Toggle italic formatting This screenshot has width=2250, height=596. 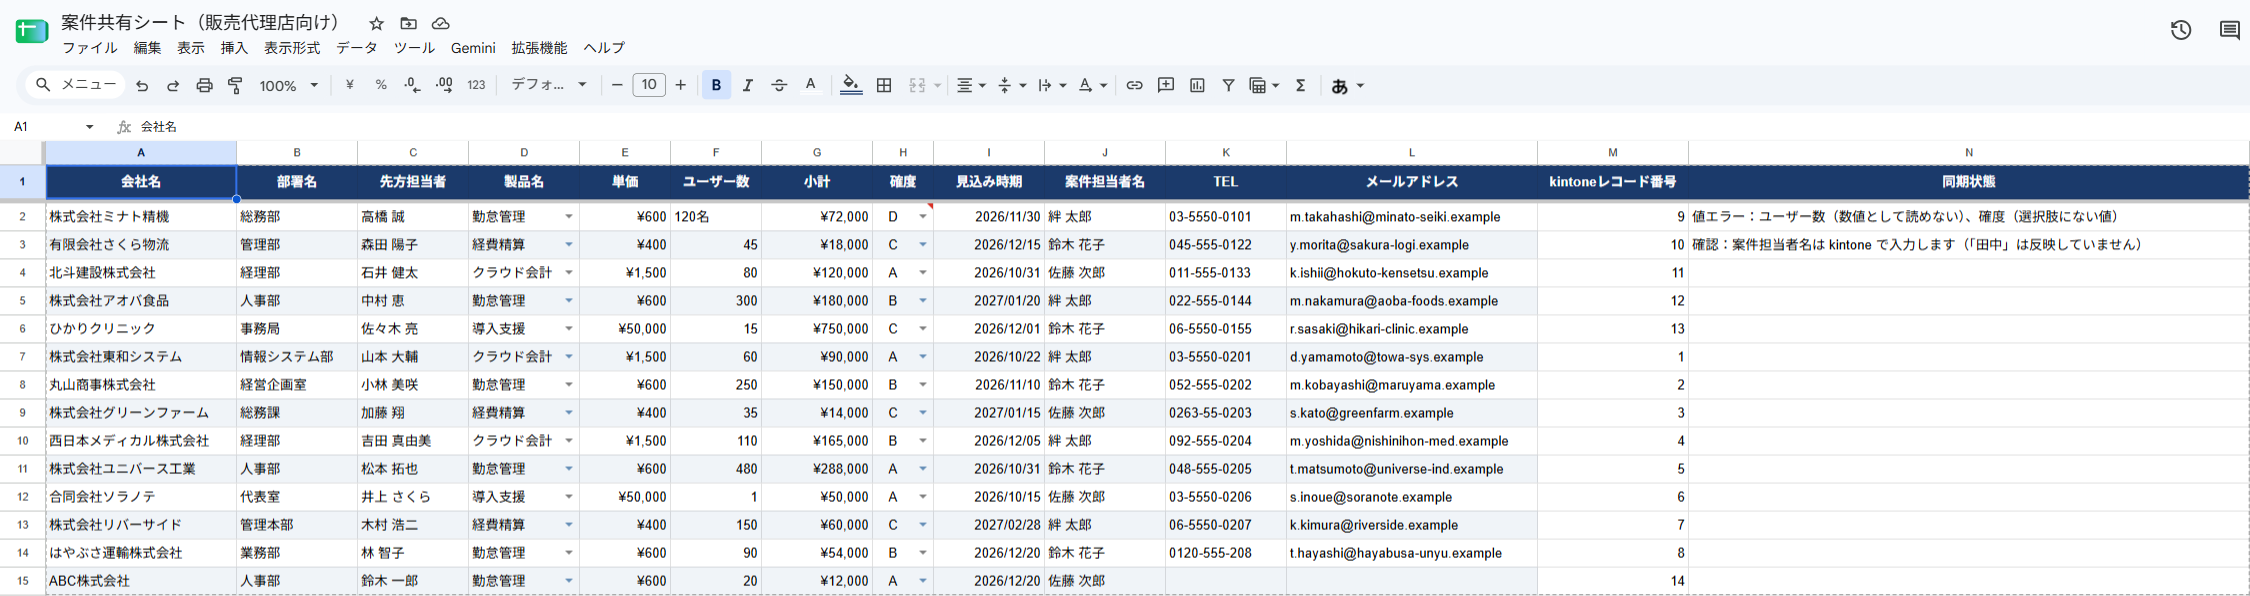coord(747,86)
